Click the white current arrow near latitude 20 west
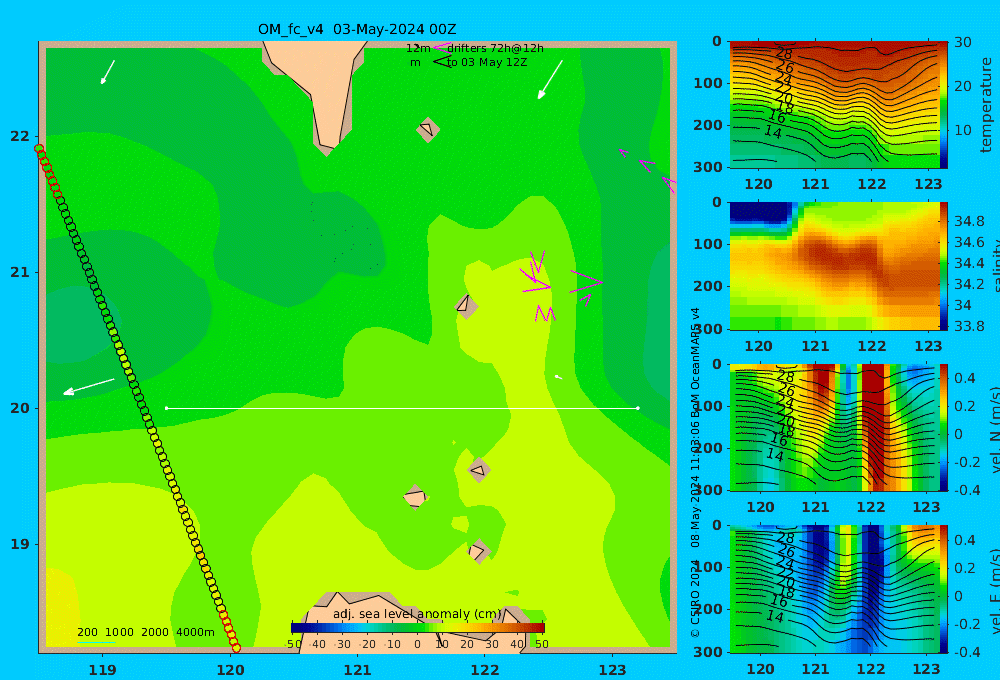 click(x=89, y=387)
